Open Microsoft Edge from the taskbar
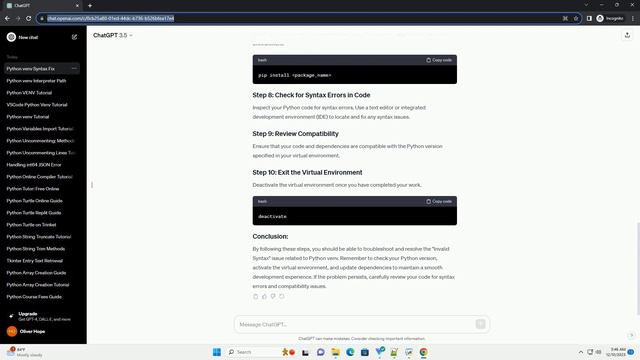Screen dimensions: 640x360 (x=350, y=352)
